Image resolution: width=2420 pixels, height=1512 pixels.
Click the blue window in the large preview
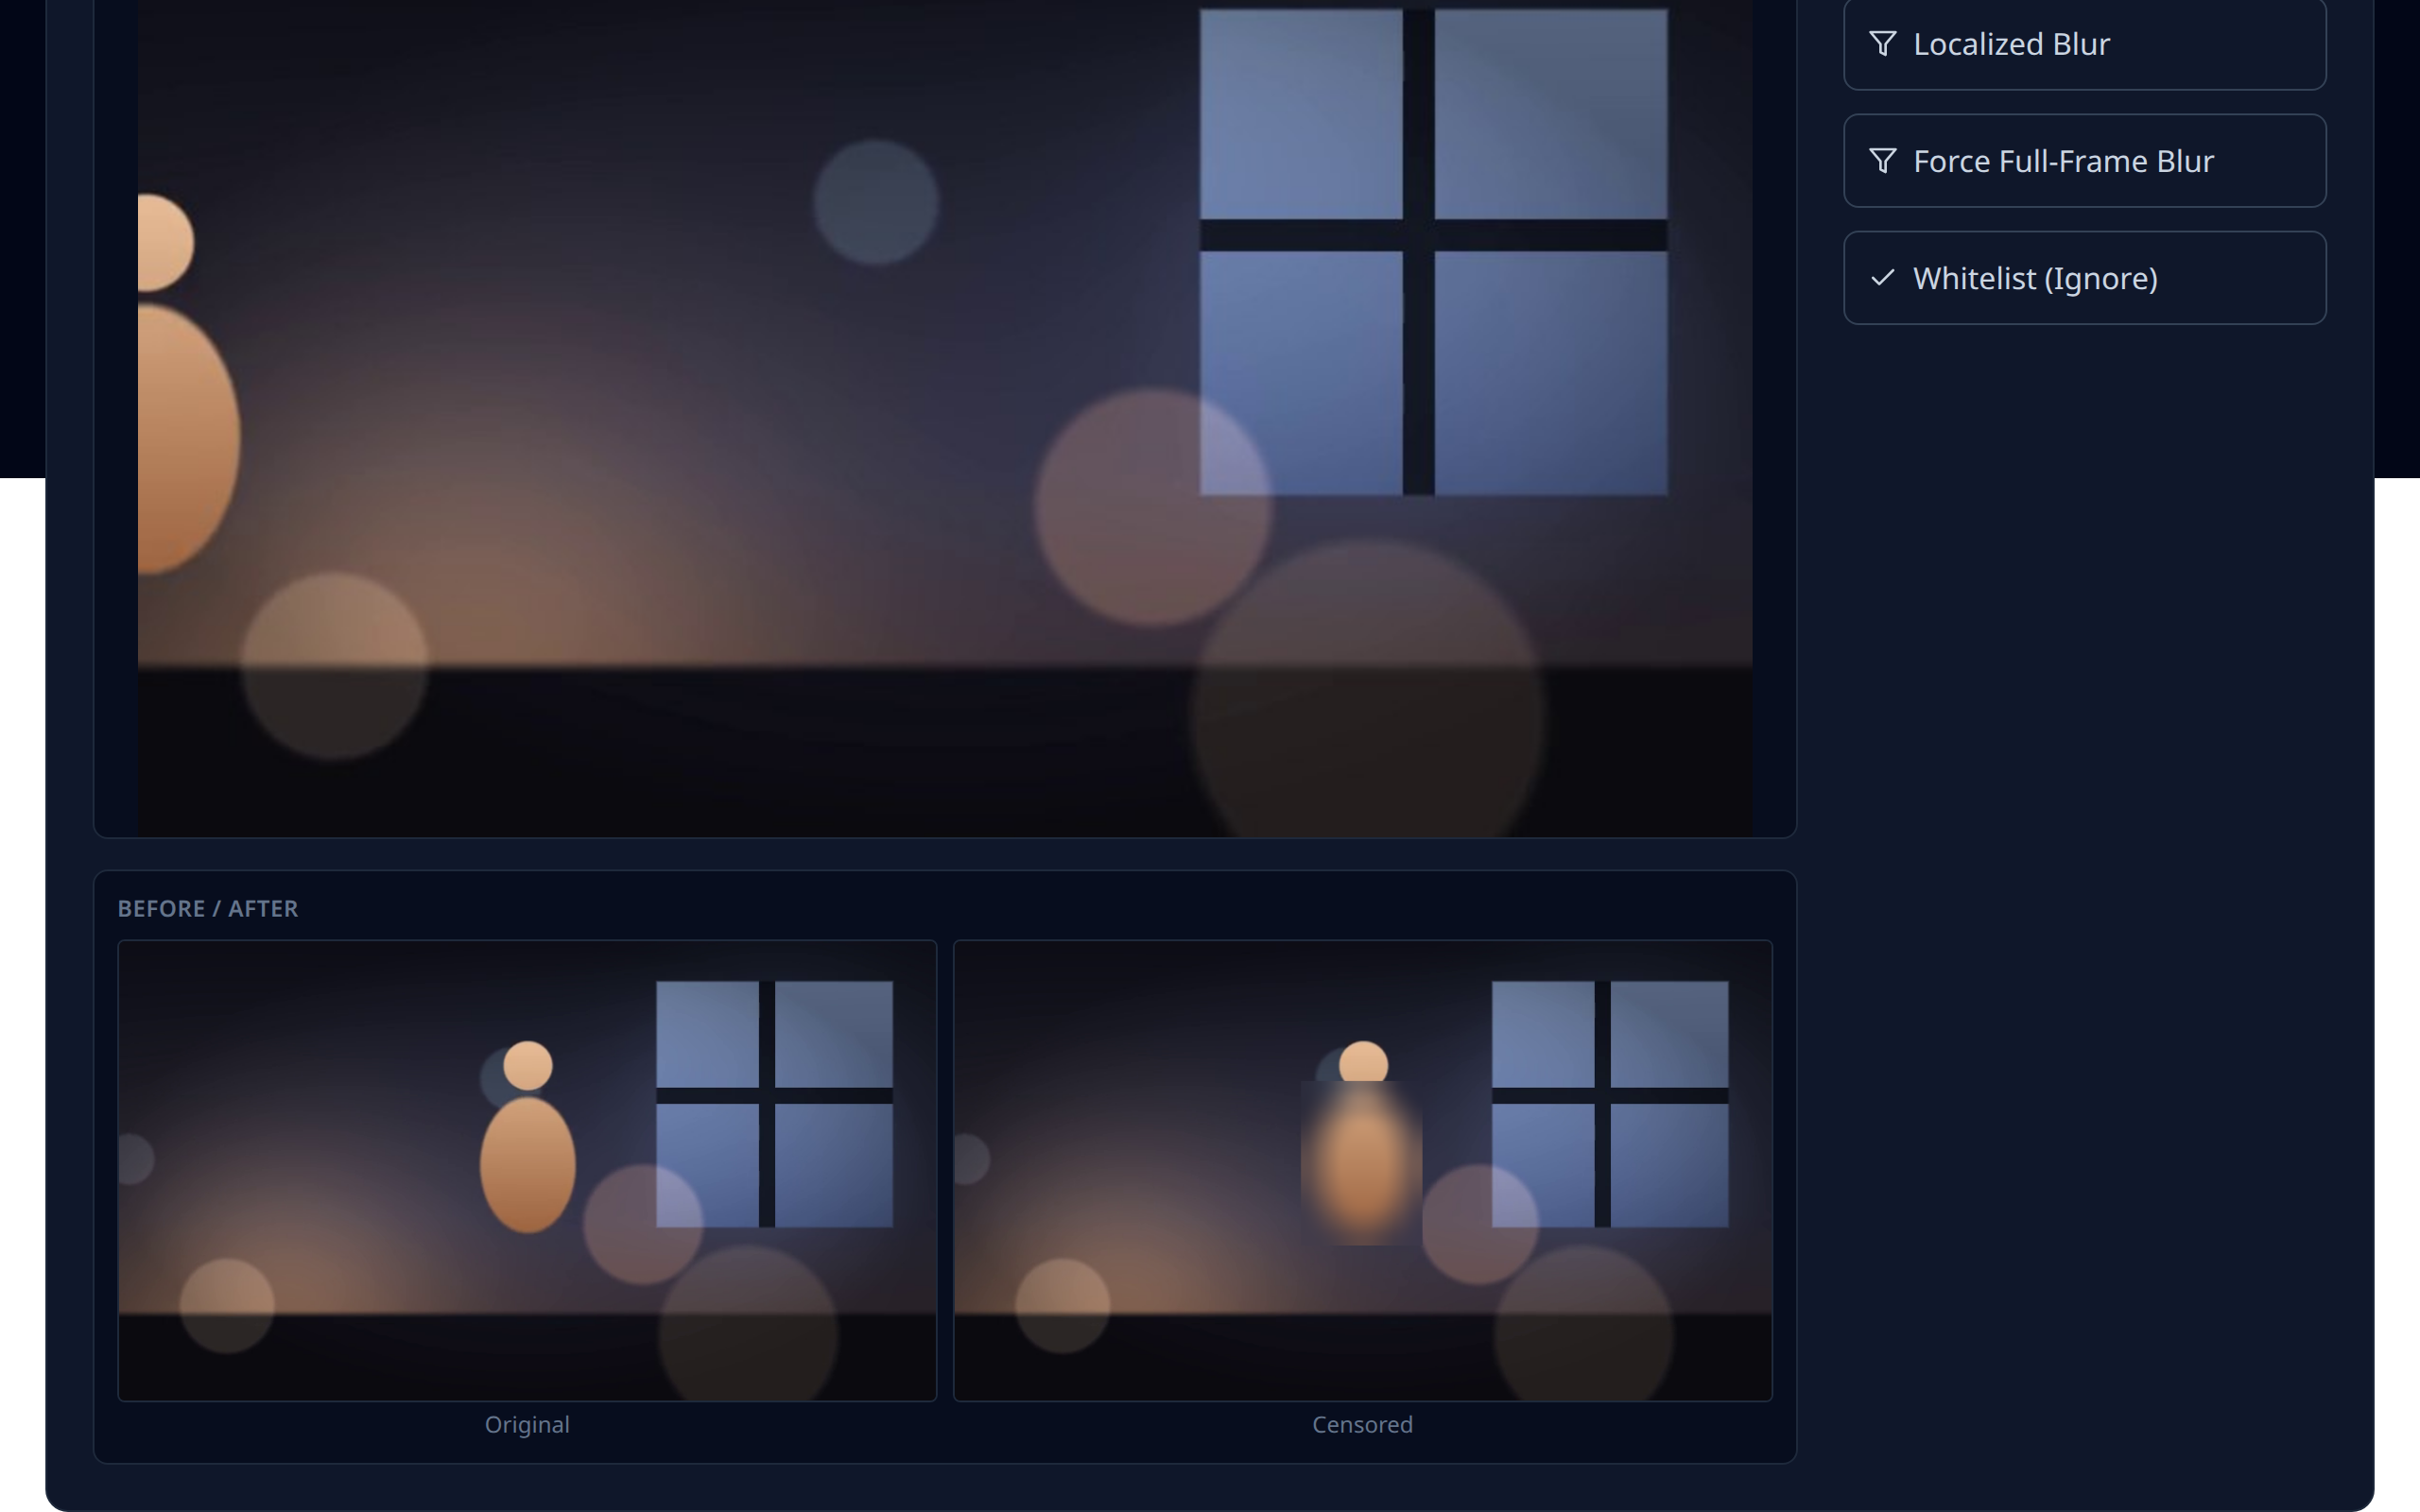point(1433,252)
